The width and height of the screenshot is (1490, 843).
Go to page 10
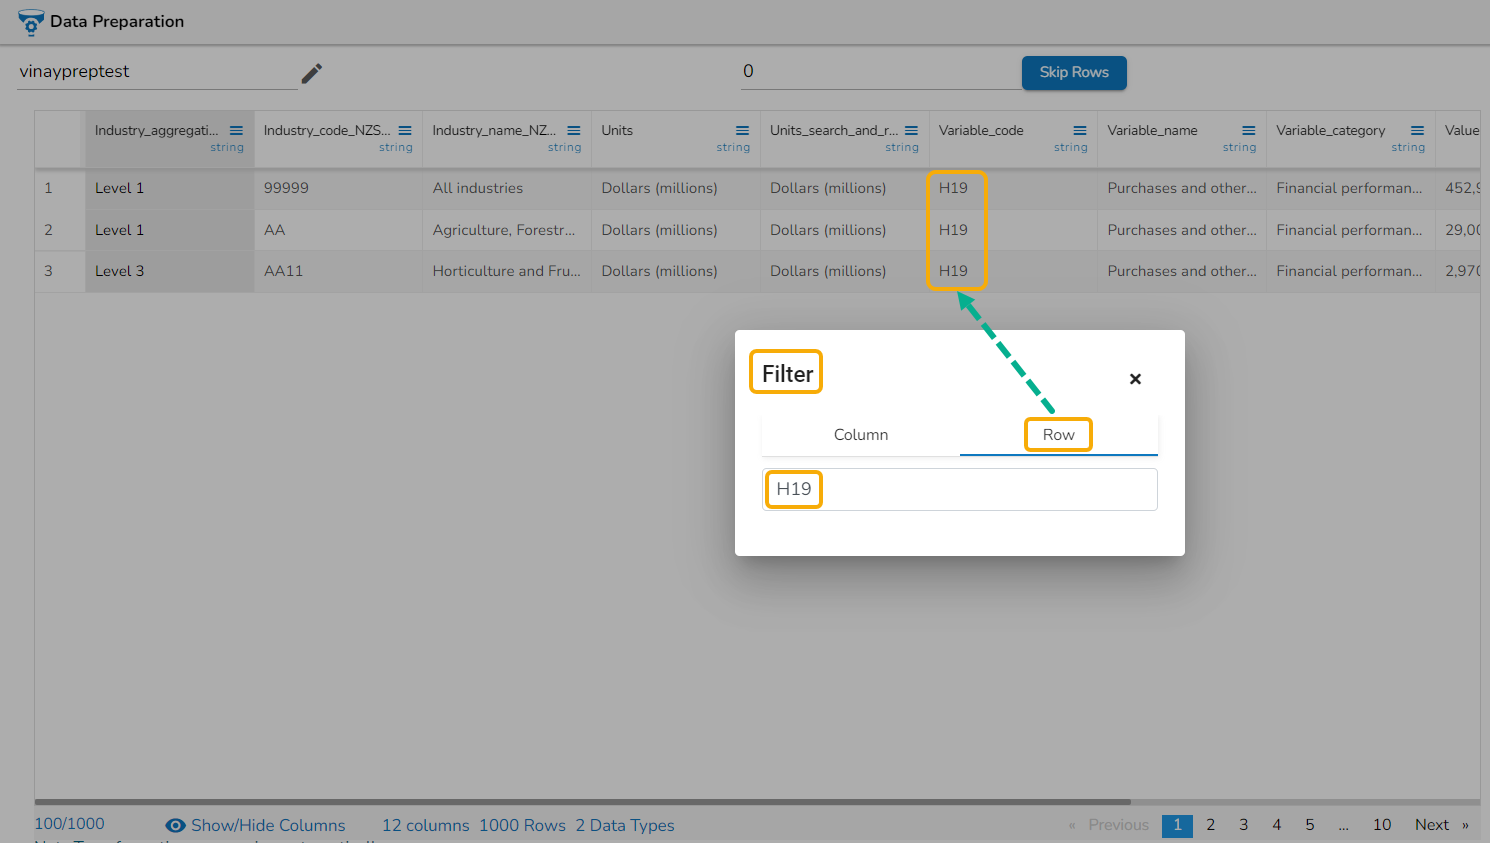(1382, 825)
